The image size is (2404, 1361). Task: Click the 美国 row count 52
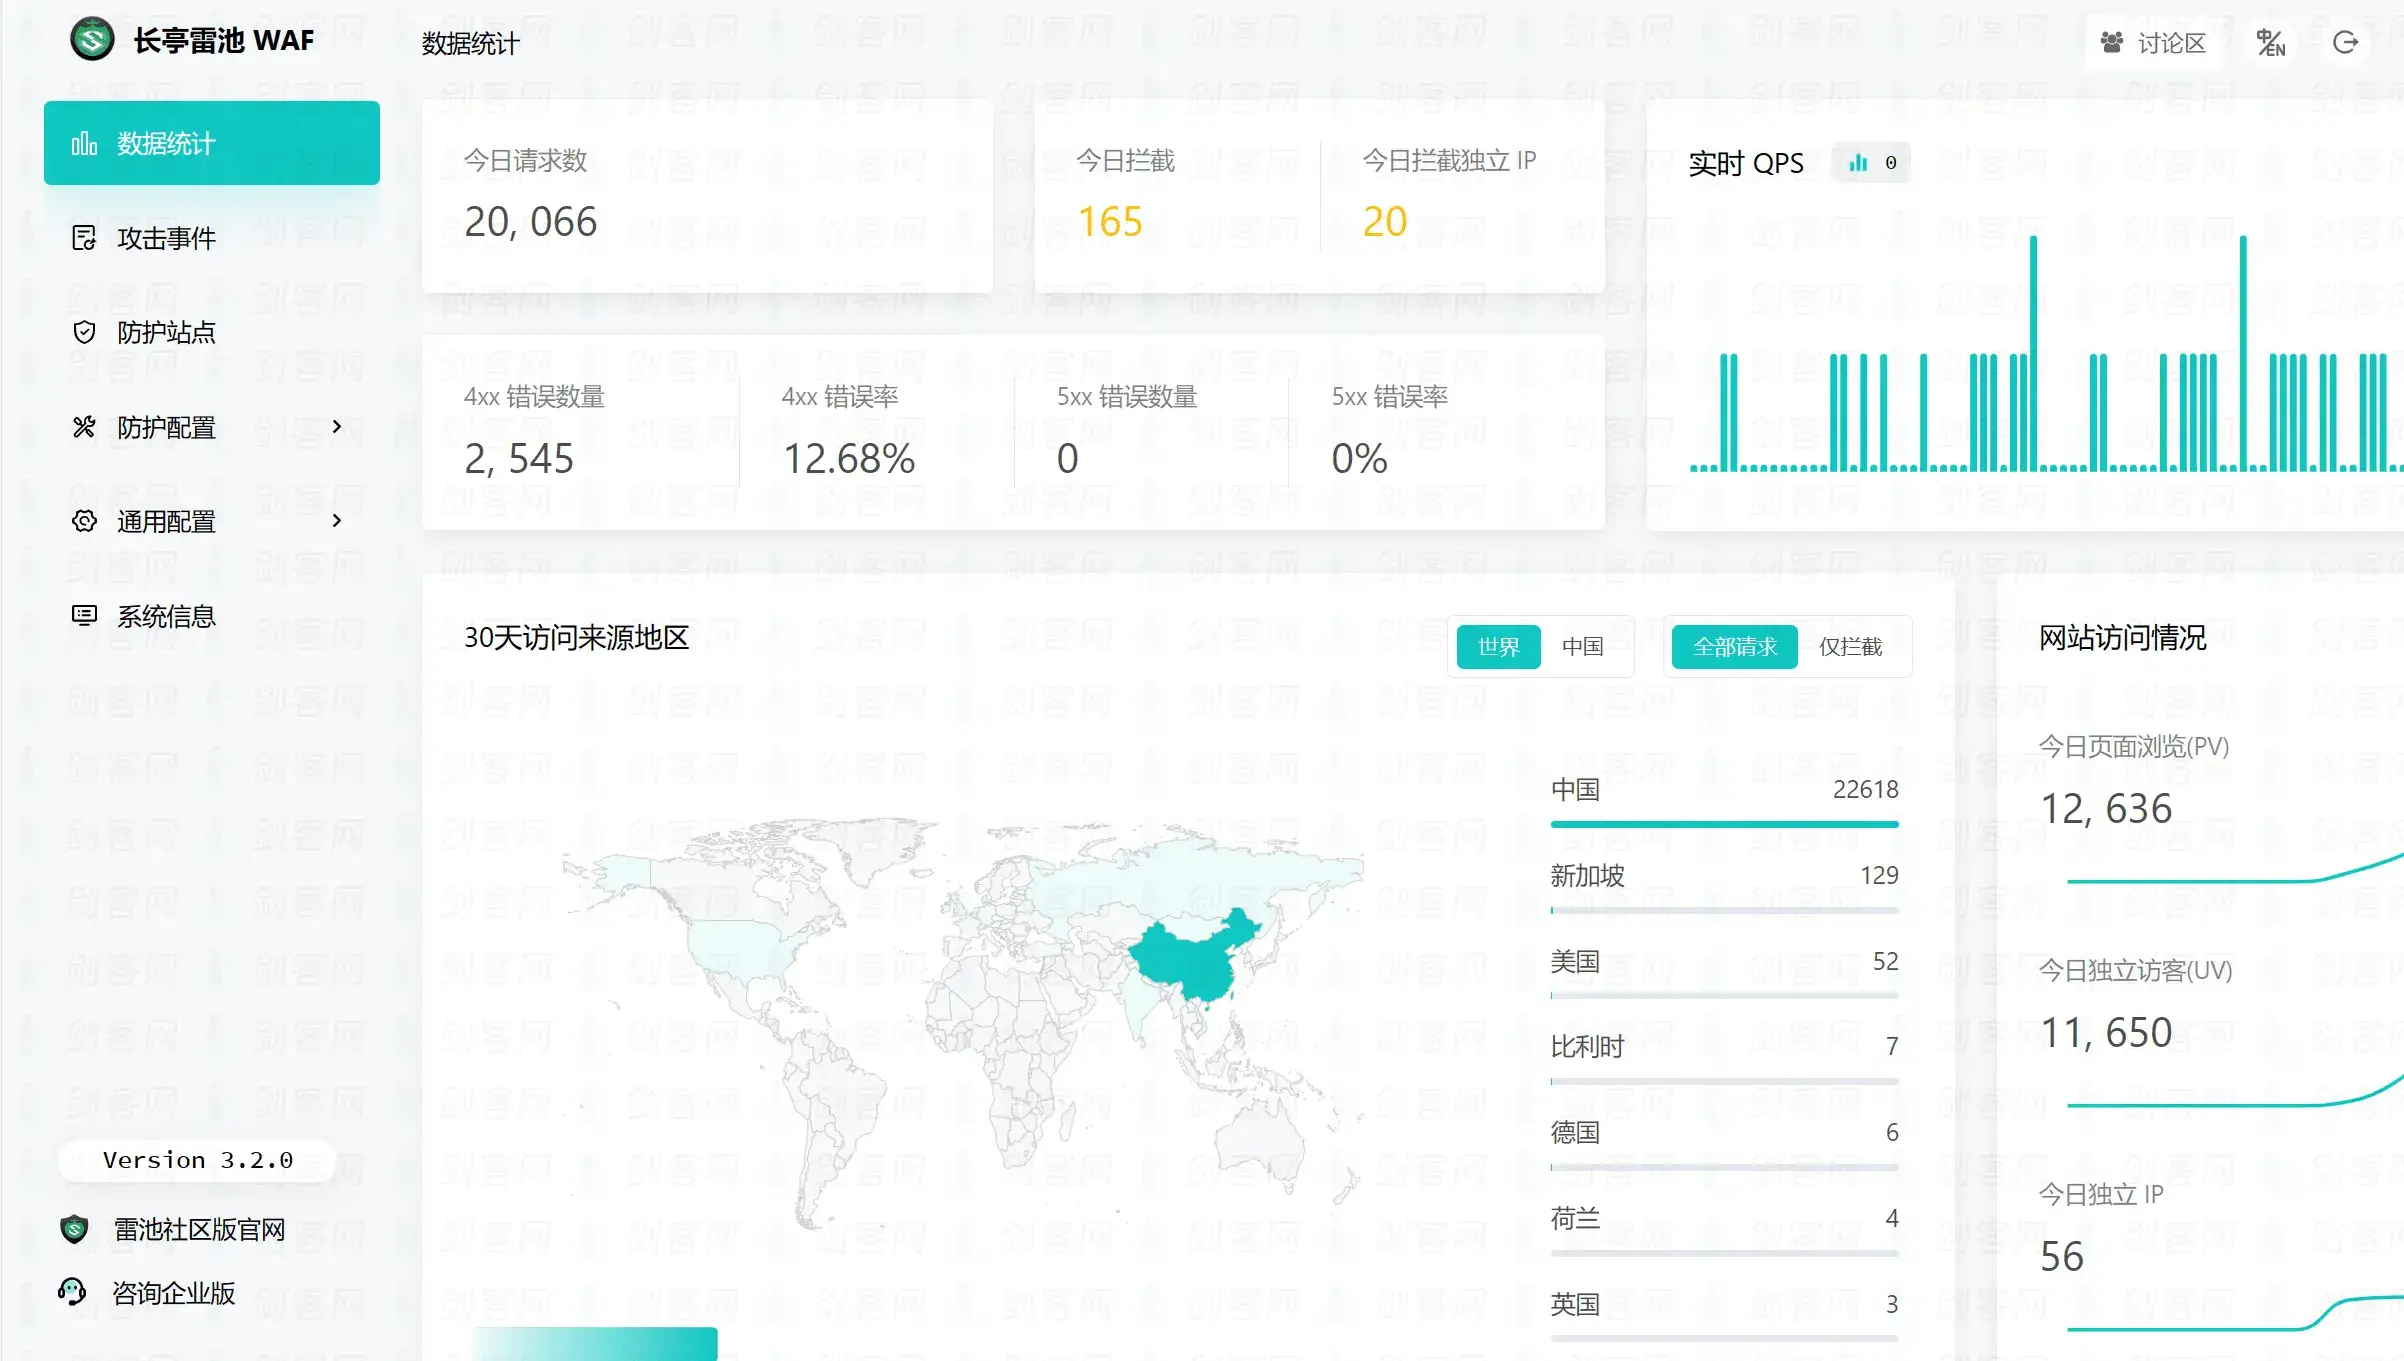click(1885, 961)
